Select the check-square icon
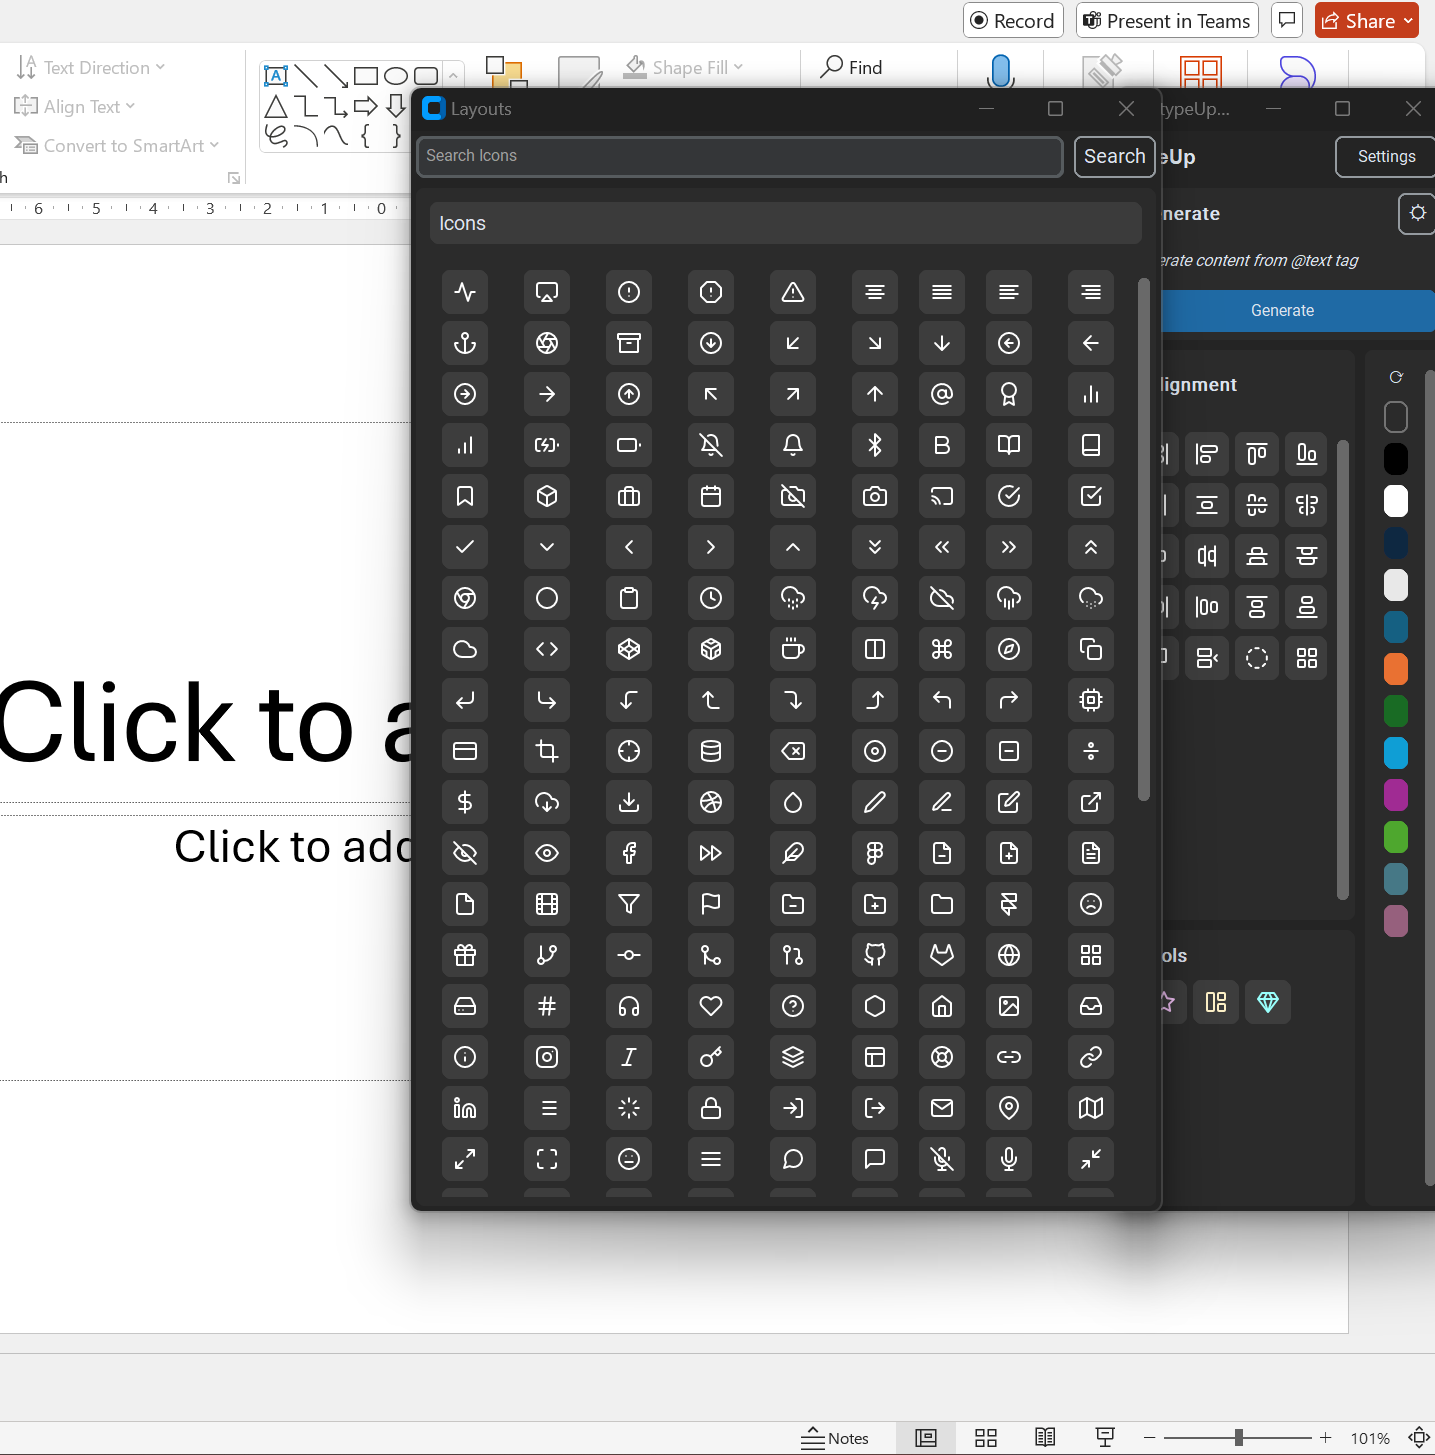The image size is (1435, 1455). click(x=1091, y=496)
